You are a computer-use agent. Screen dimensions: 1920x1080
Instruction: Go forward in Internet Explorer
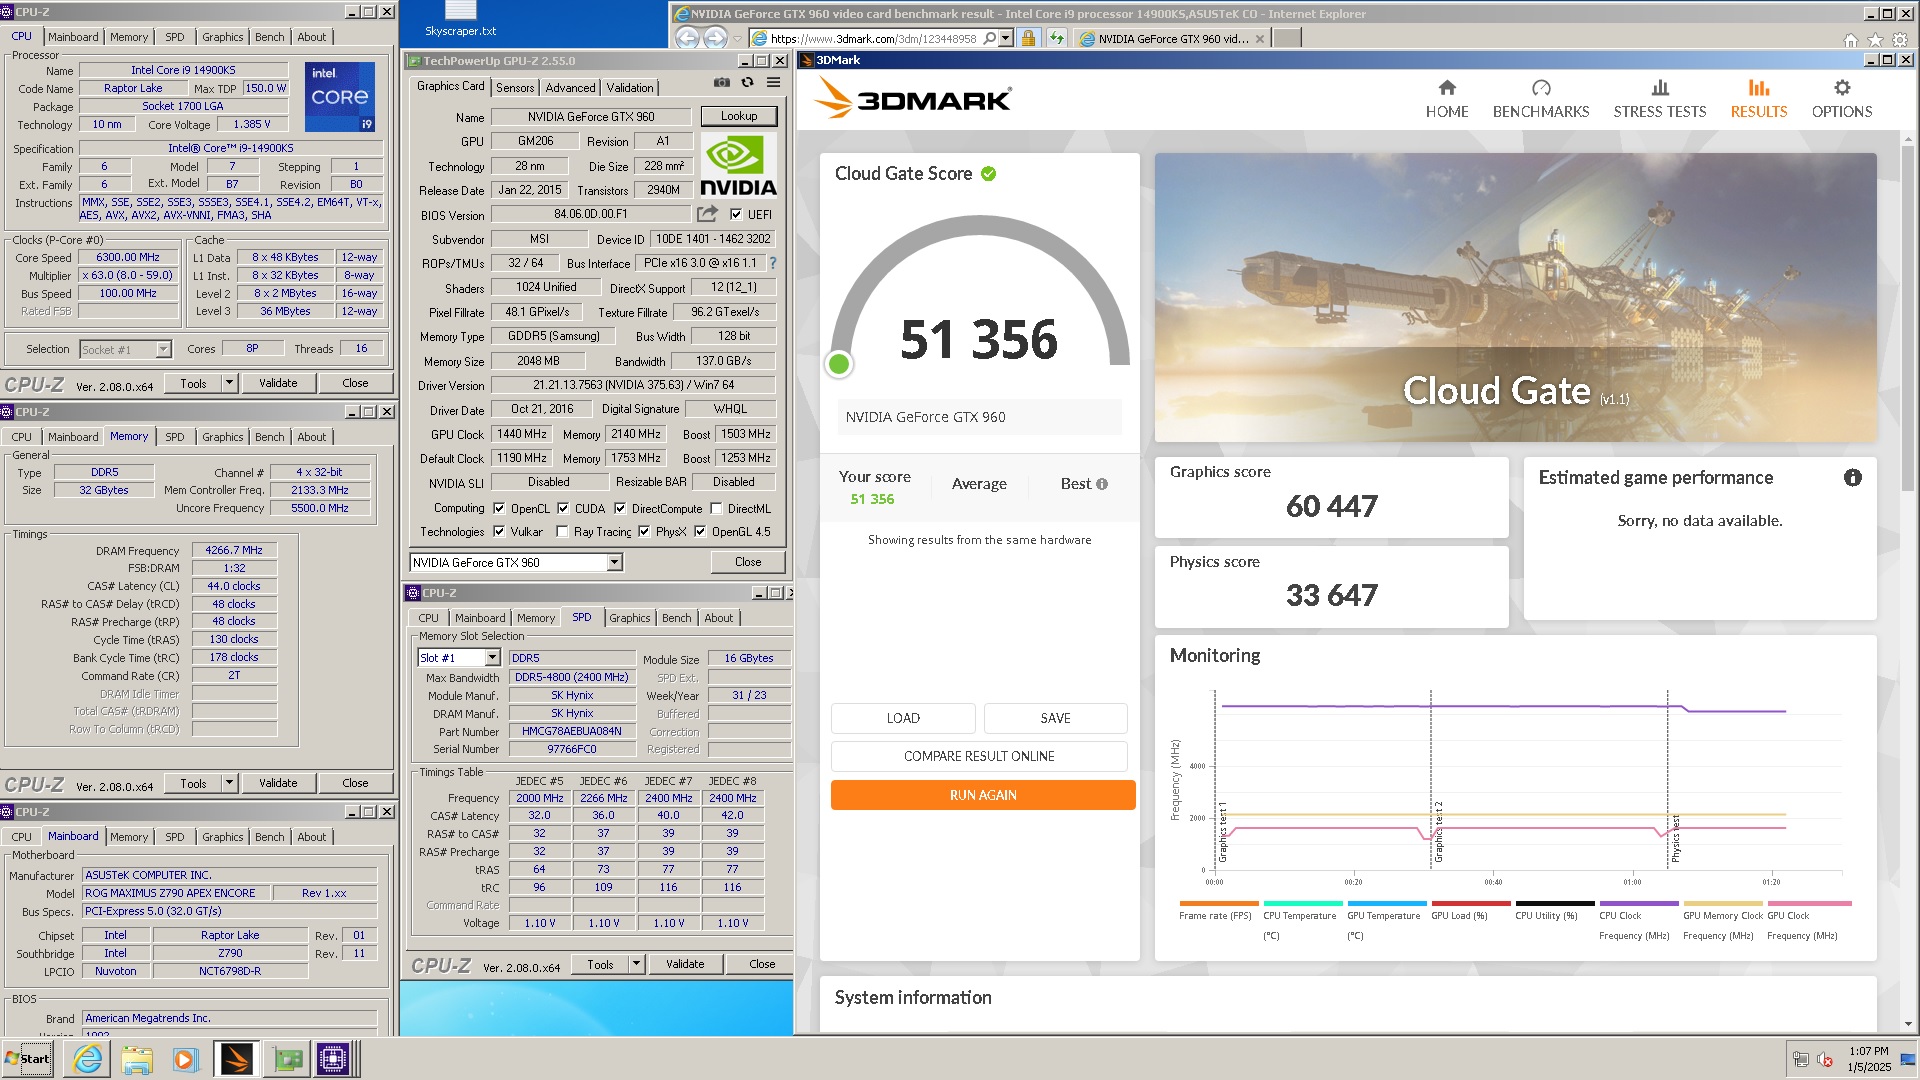[x=715, y=38]
